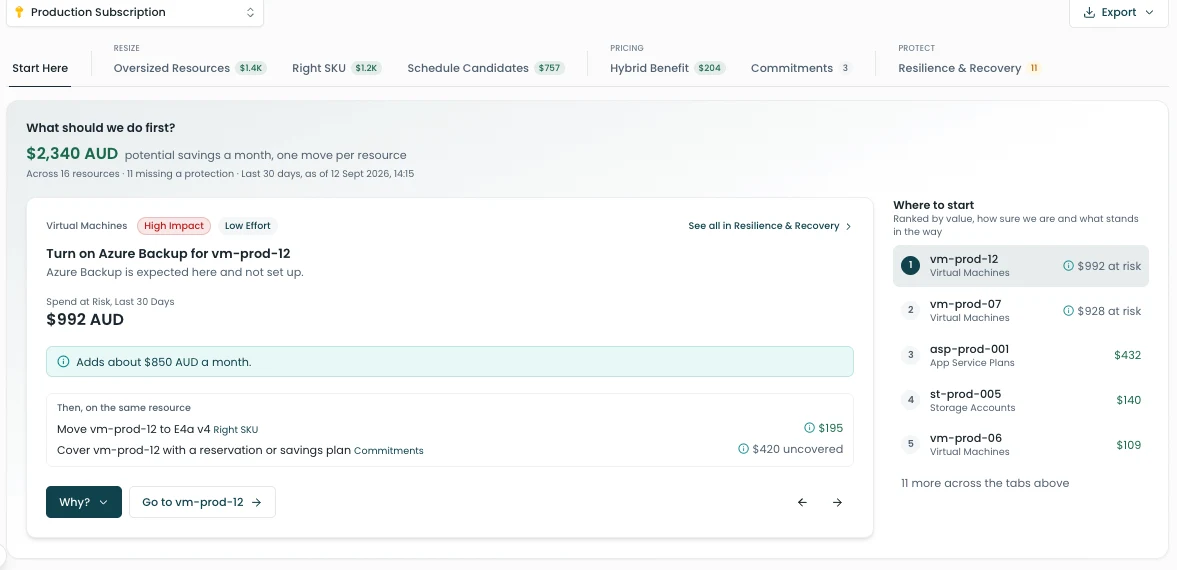
Task: Follow See all in Resilience & Recovery link
Action: (x=770, y=226)
